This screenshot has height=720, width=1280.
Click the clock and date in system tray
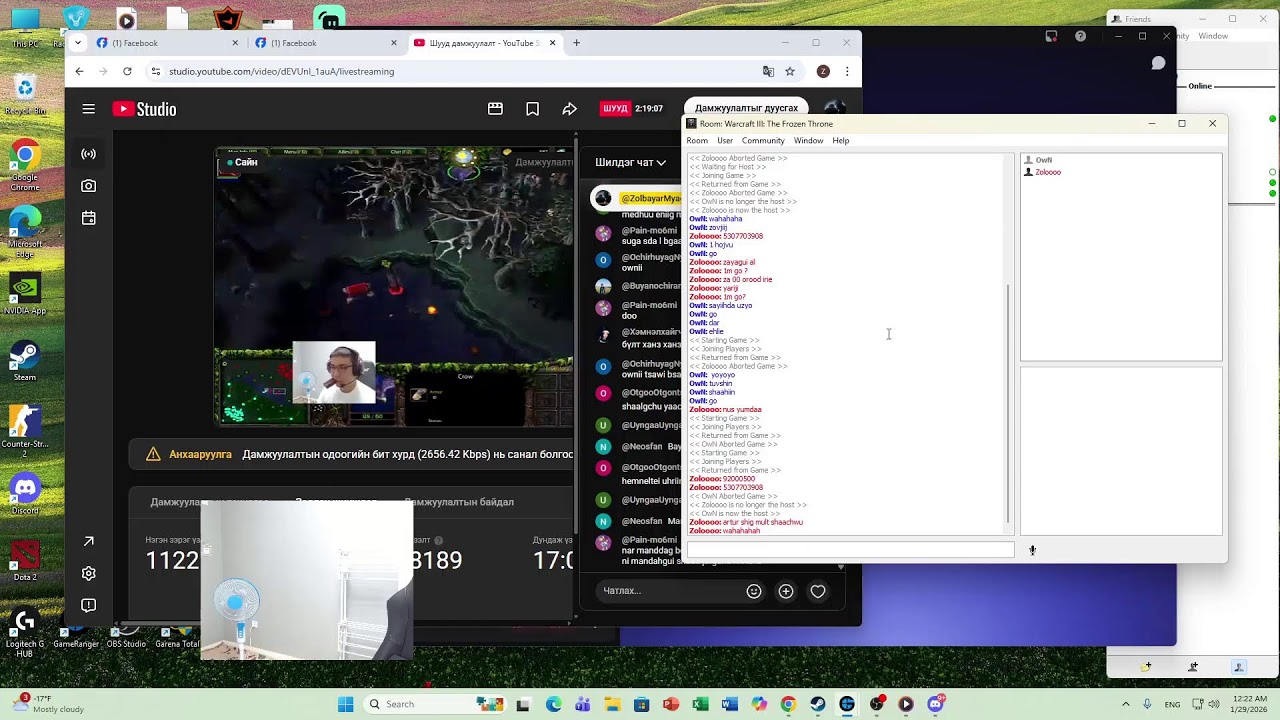click(x=1250, y=704)
